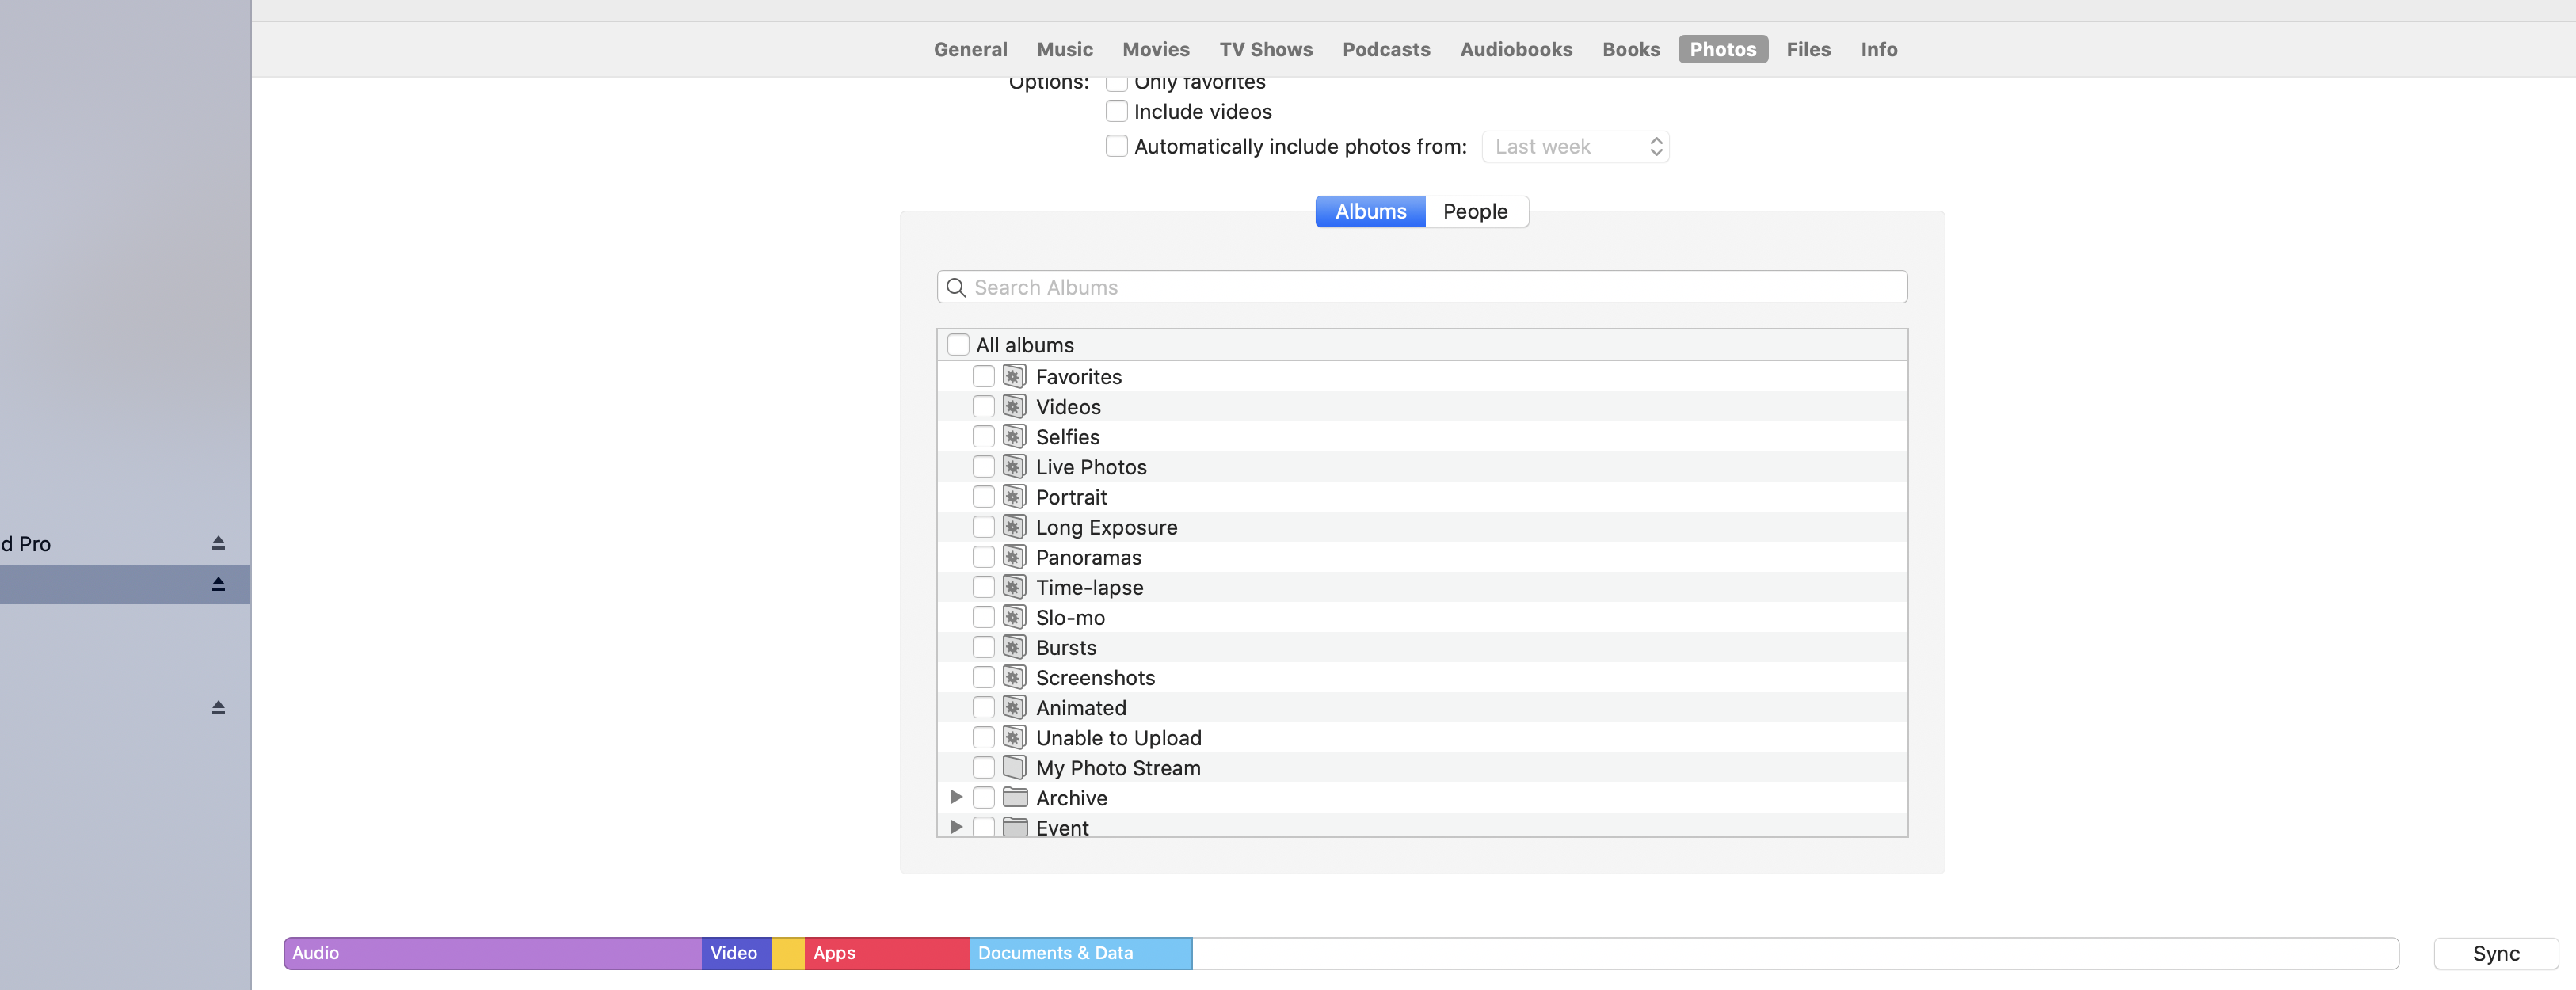Click the My Photo Stream album icon

click(x=1014, y=767)
